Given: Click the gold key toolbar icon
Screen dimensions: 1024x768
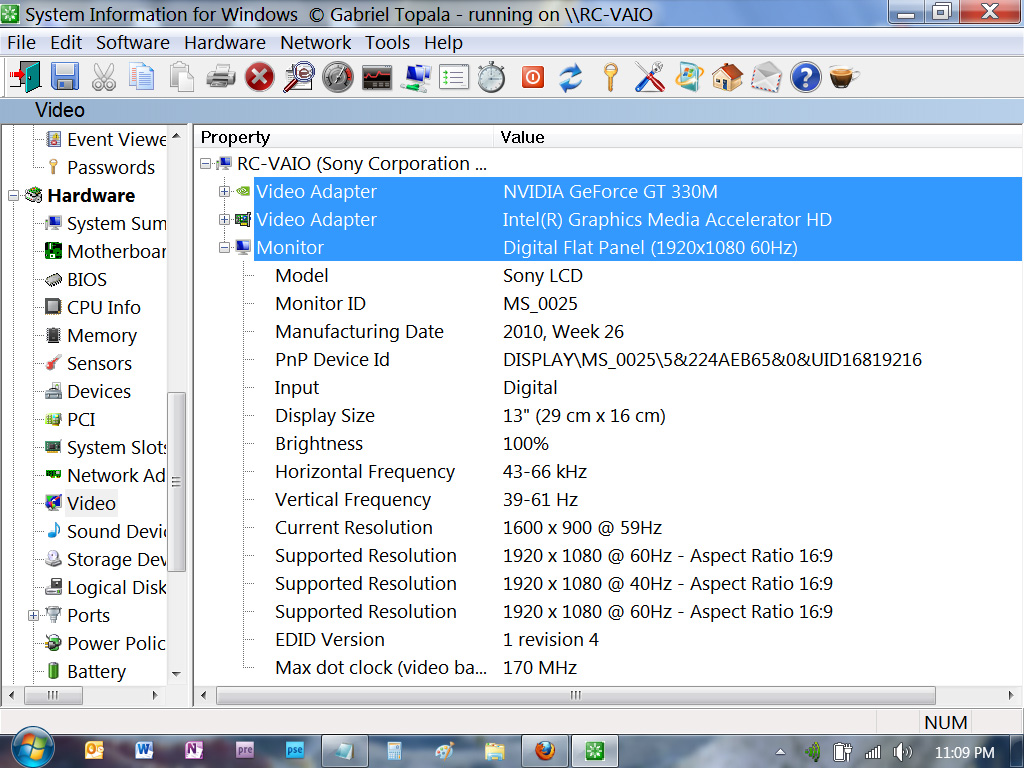Looking at the screenshot, I should point(611,77).
